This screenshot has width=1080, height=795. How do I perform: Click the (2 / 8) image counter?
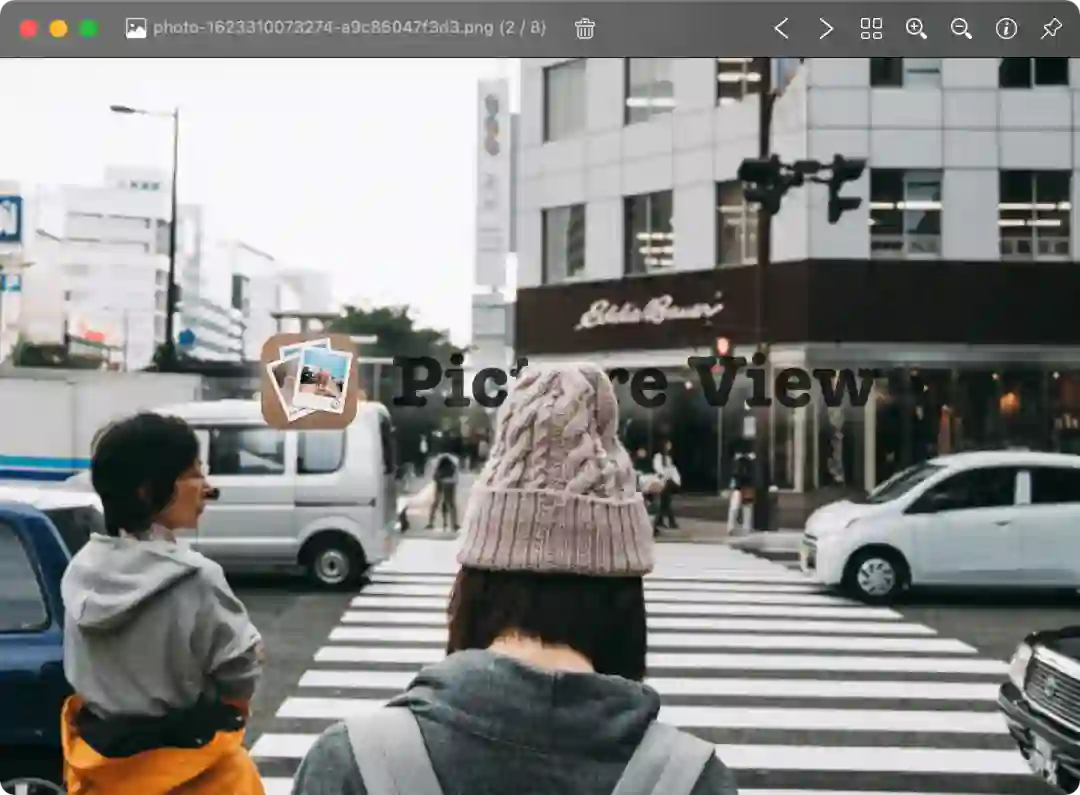(x=523, y=28)
